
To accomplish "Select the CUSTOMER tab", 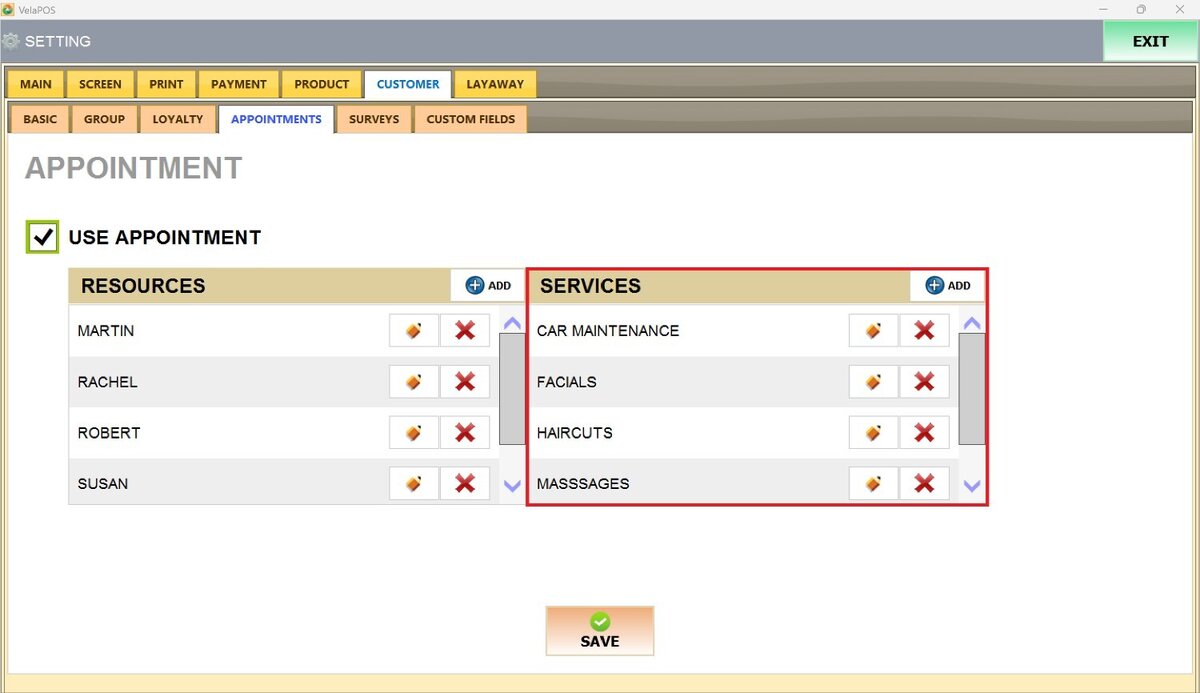I will coord(408,84).
